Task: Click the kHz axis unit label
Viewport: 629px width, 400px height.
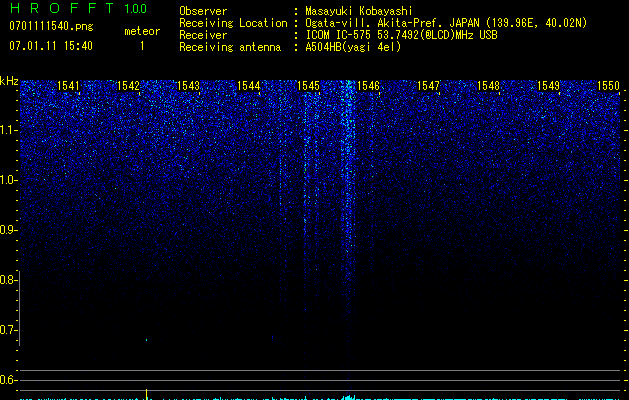Action: [x=9, y=81]
